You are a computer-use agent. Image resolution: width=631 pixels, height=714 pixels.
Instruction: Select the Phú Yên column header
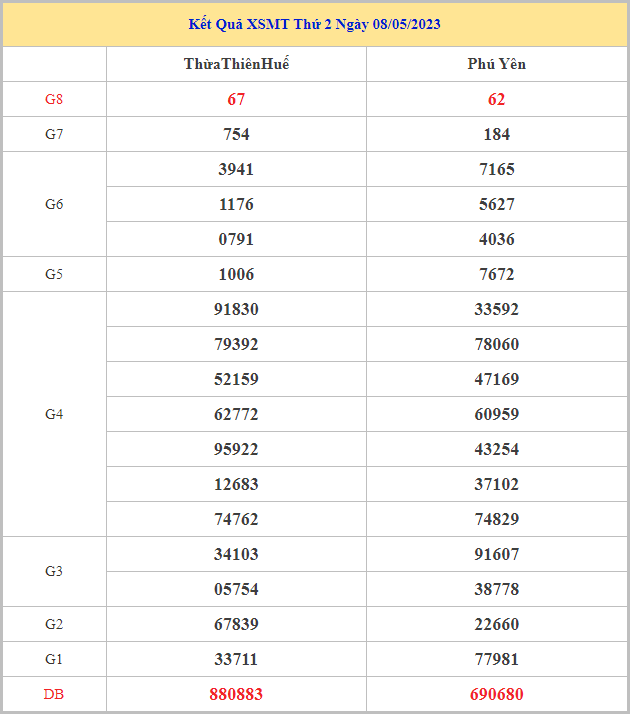(x=496, y=64)
